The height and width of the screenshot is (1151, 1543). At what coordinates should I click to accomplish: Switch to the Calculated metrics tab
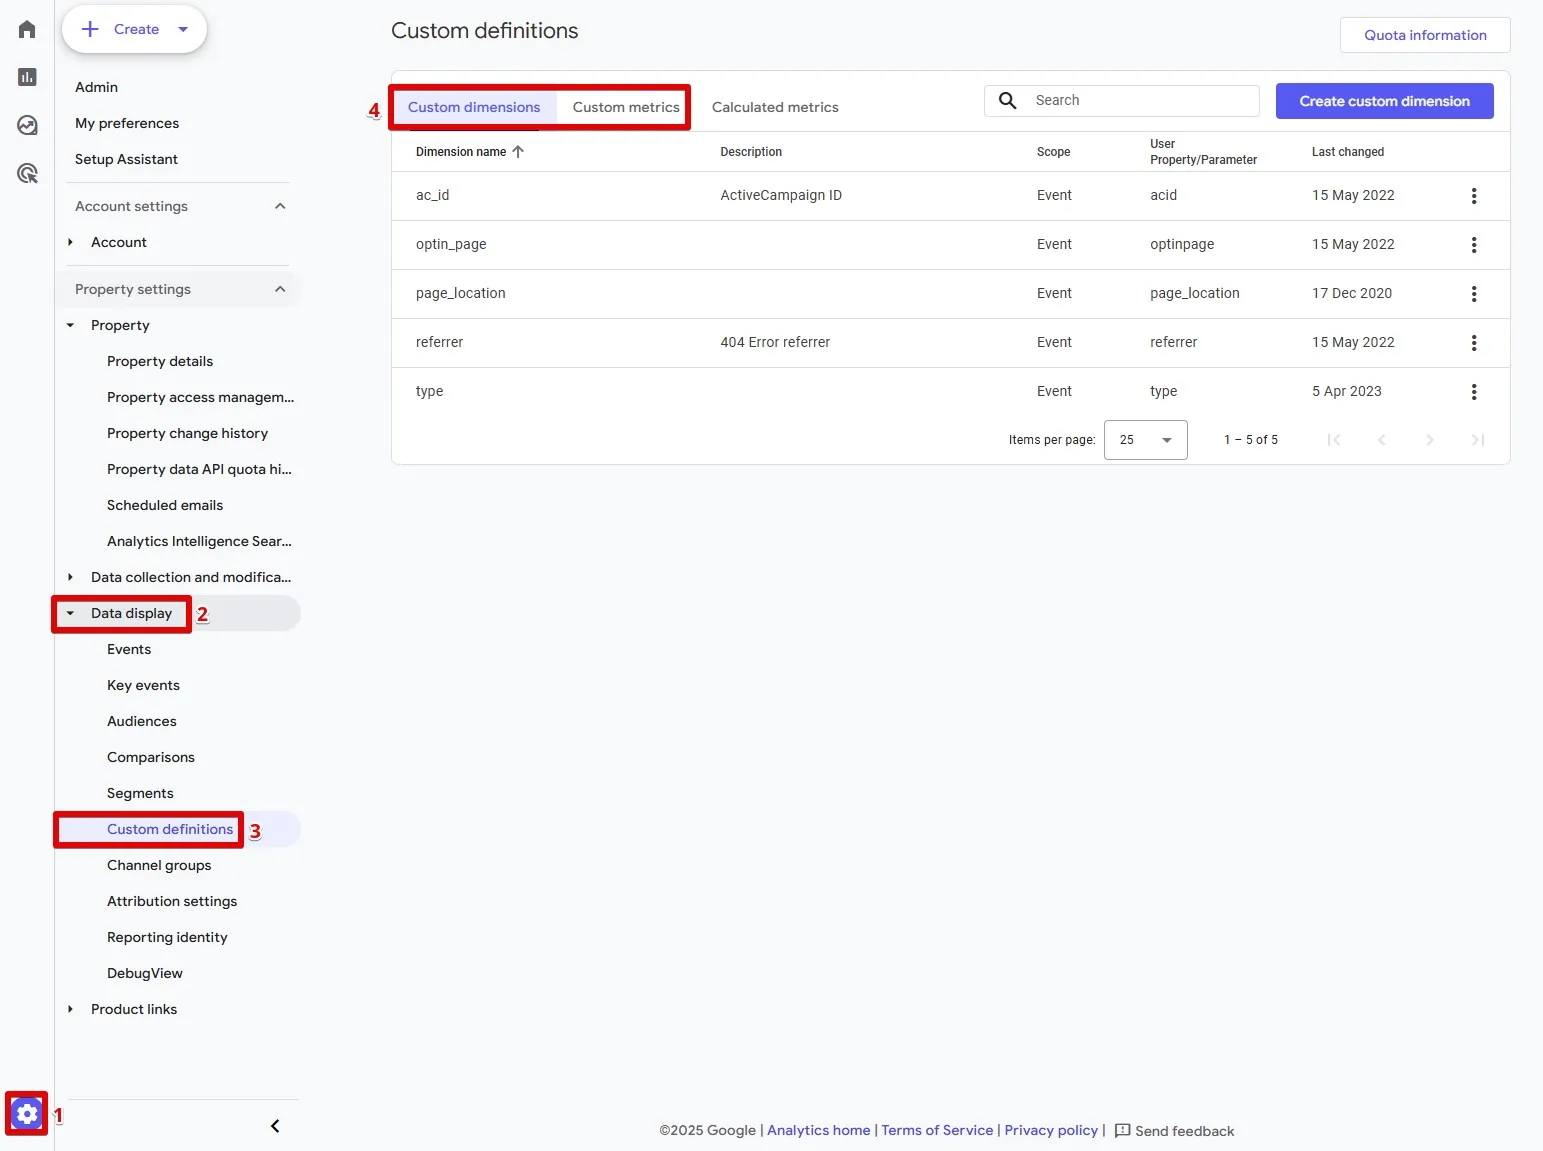(775, 107)
